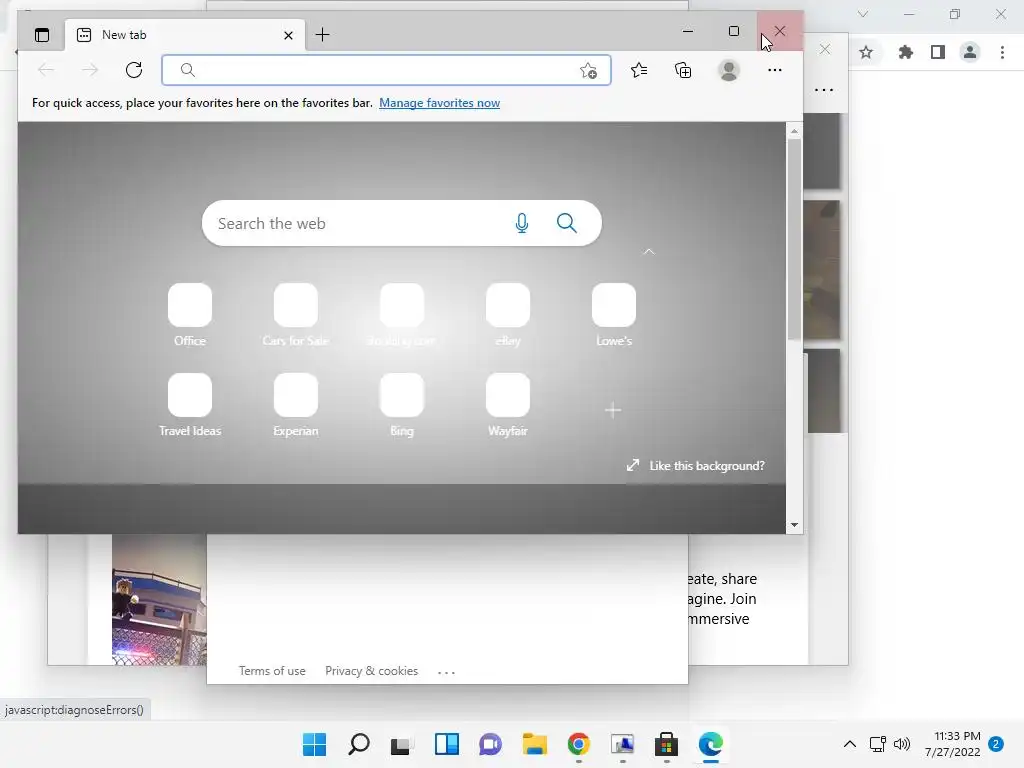Click the Roblox game thumbnail image

pyautogui.click(x=159, y=600)
